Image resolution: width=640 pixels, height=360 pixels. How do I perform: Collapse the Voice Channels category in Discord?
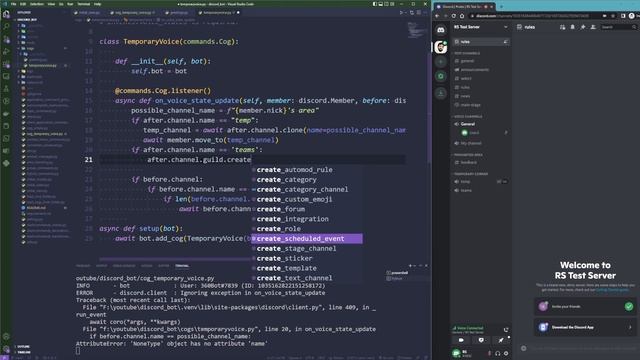coord(468,116)
